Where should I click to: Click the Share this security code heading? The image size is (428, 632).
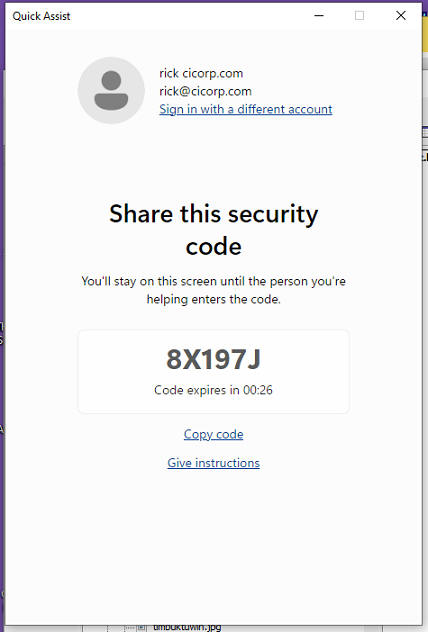point(213,230)
